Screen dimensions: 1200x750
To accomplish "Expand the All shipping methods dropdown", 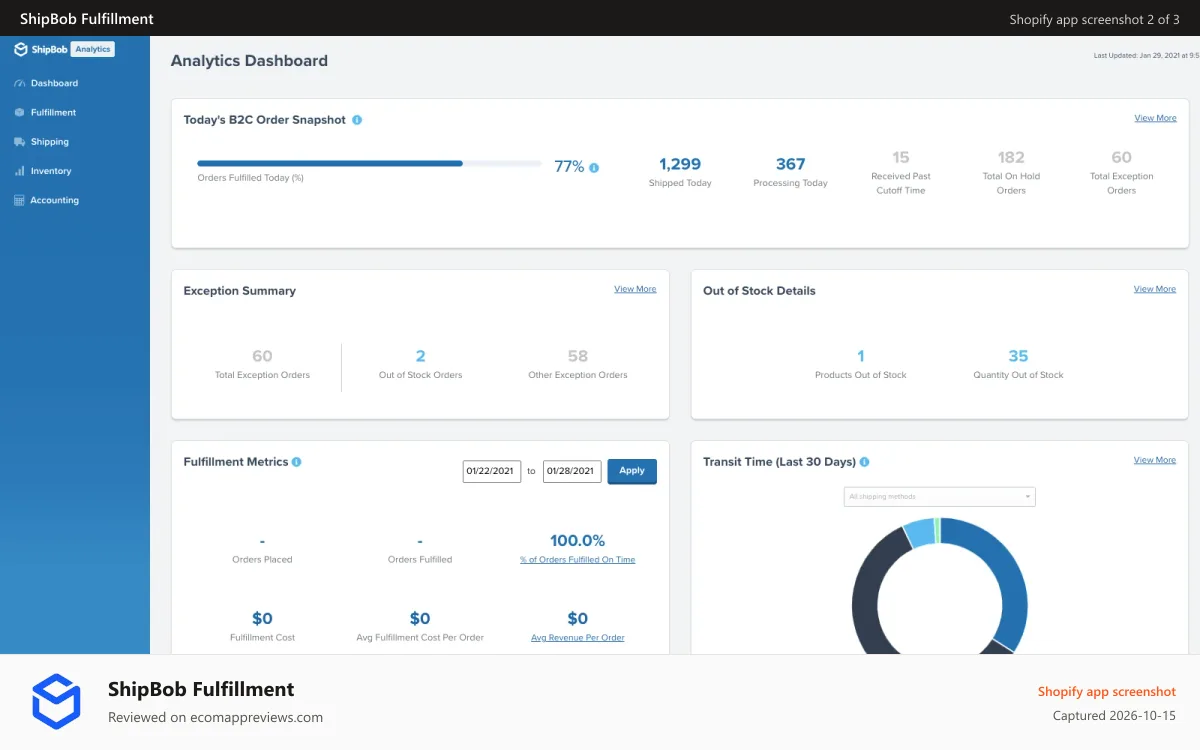I will point(940,497).
